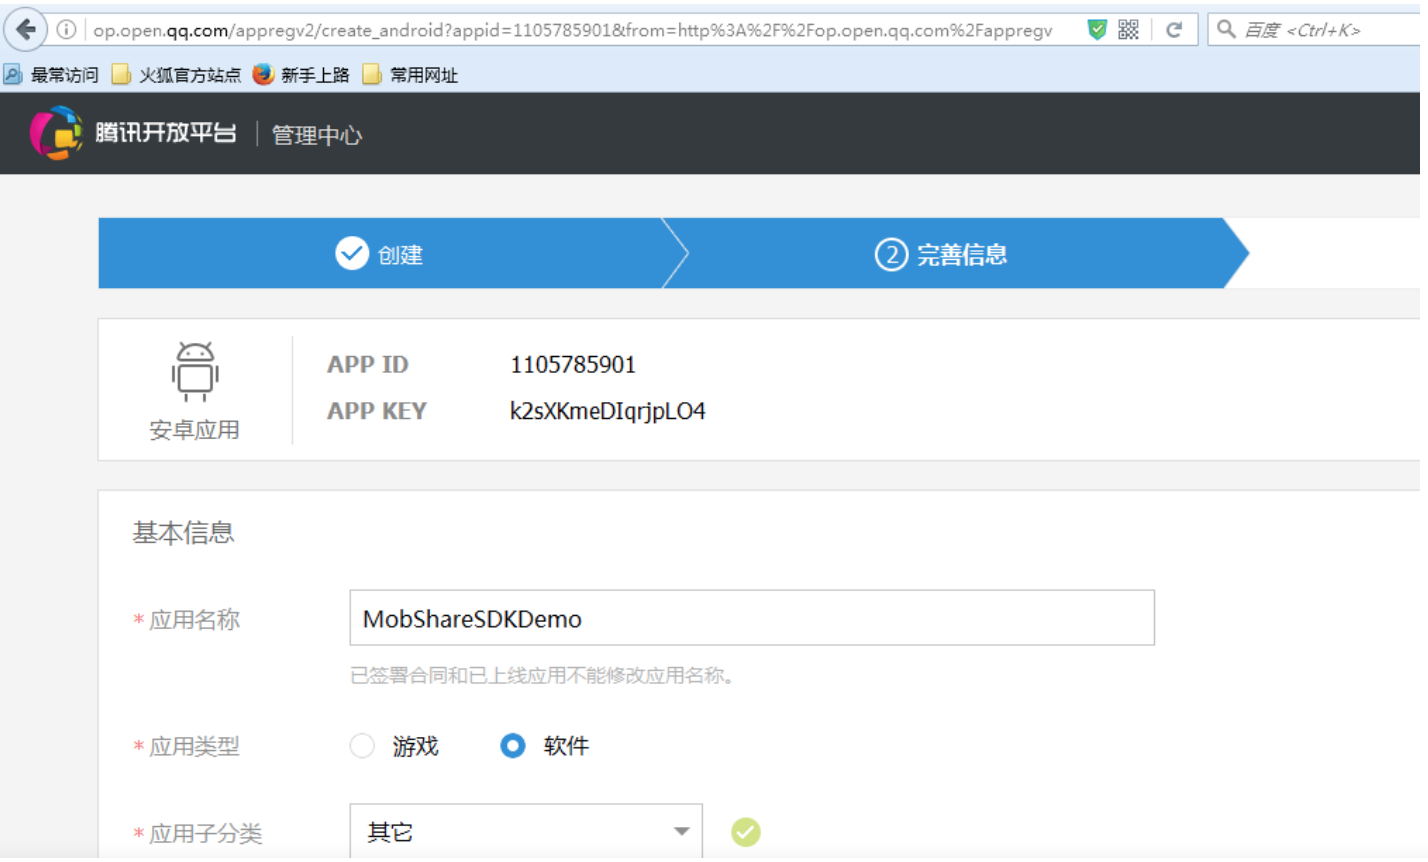1428x862 pixels.
Task: Select the 游戏 radio button
Action: click(x=363, y=746)
